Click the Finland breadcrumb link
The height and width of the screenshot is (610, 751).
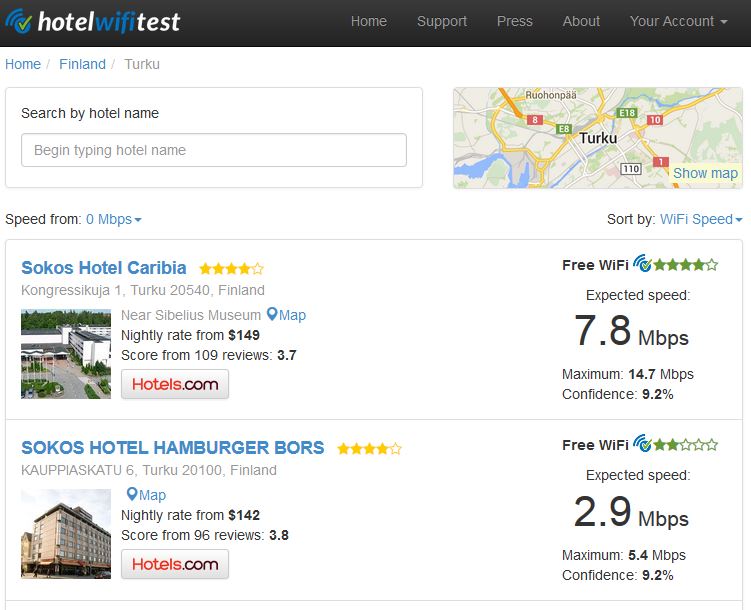82,64
